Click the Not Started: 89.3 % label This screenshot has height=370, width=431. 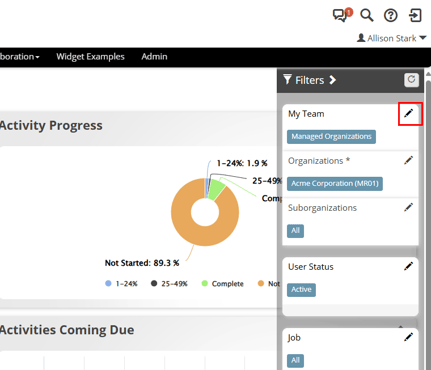[142, 263]
